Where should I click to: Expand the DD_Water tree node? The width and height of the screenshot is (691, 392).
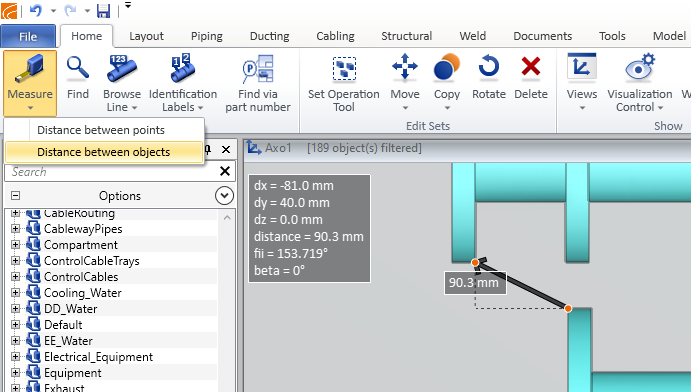pos(15,309)
